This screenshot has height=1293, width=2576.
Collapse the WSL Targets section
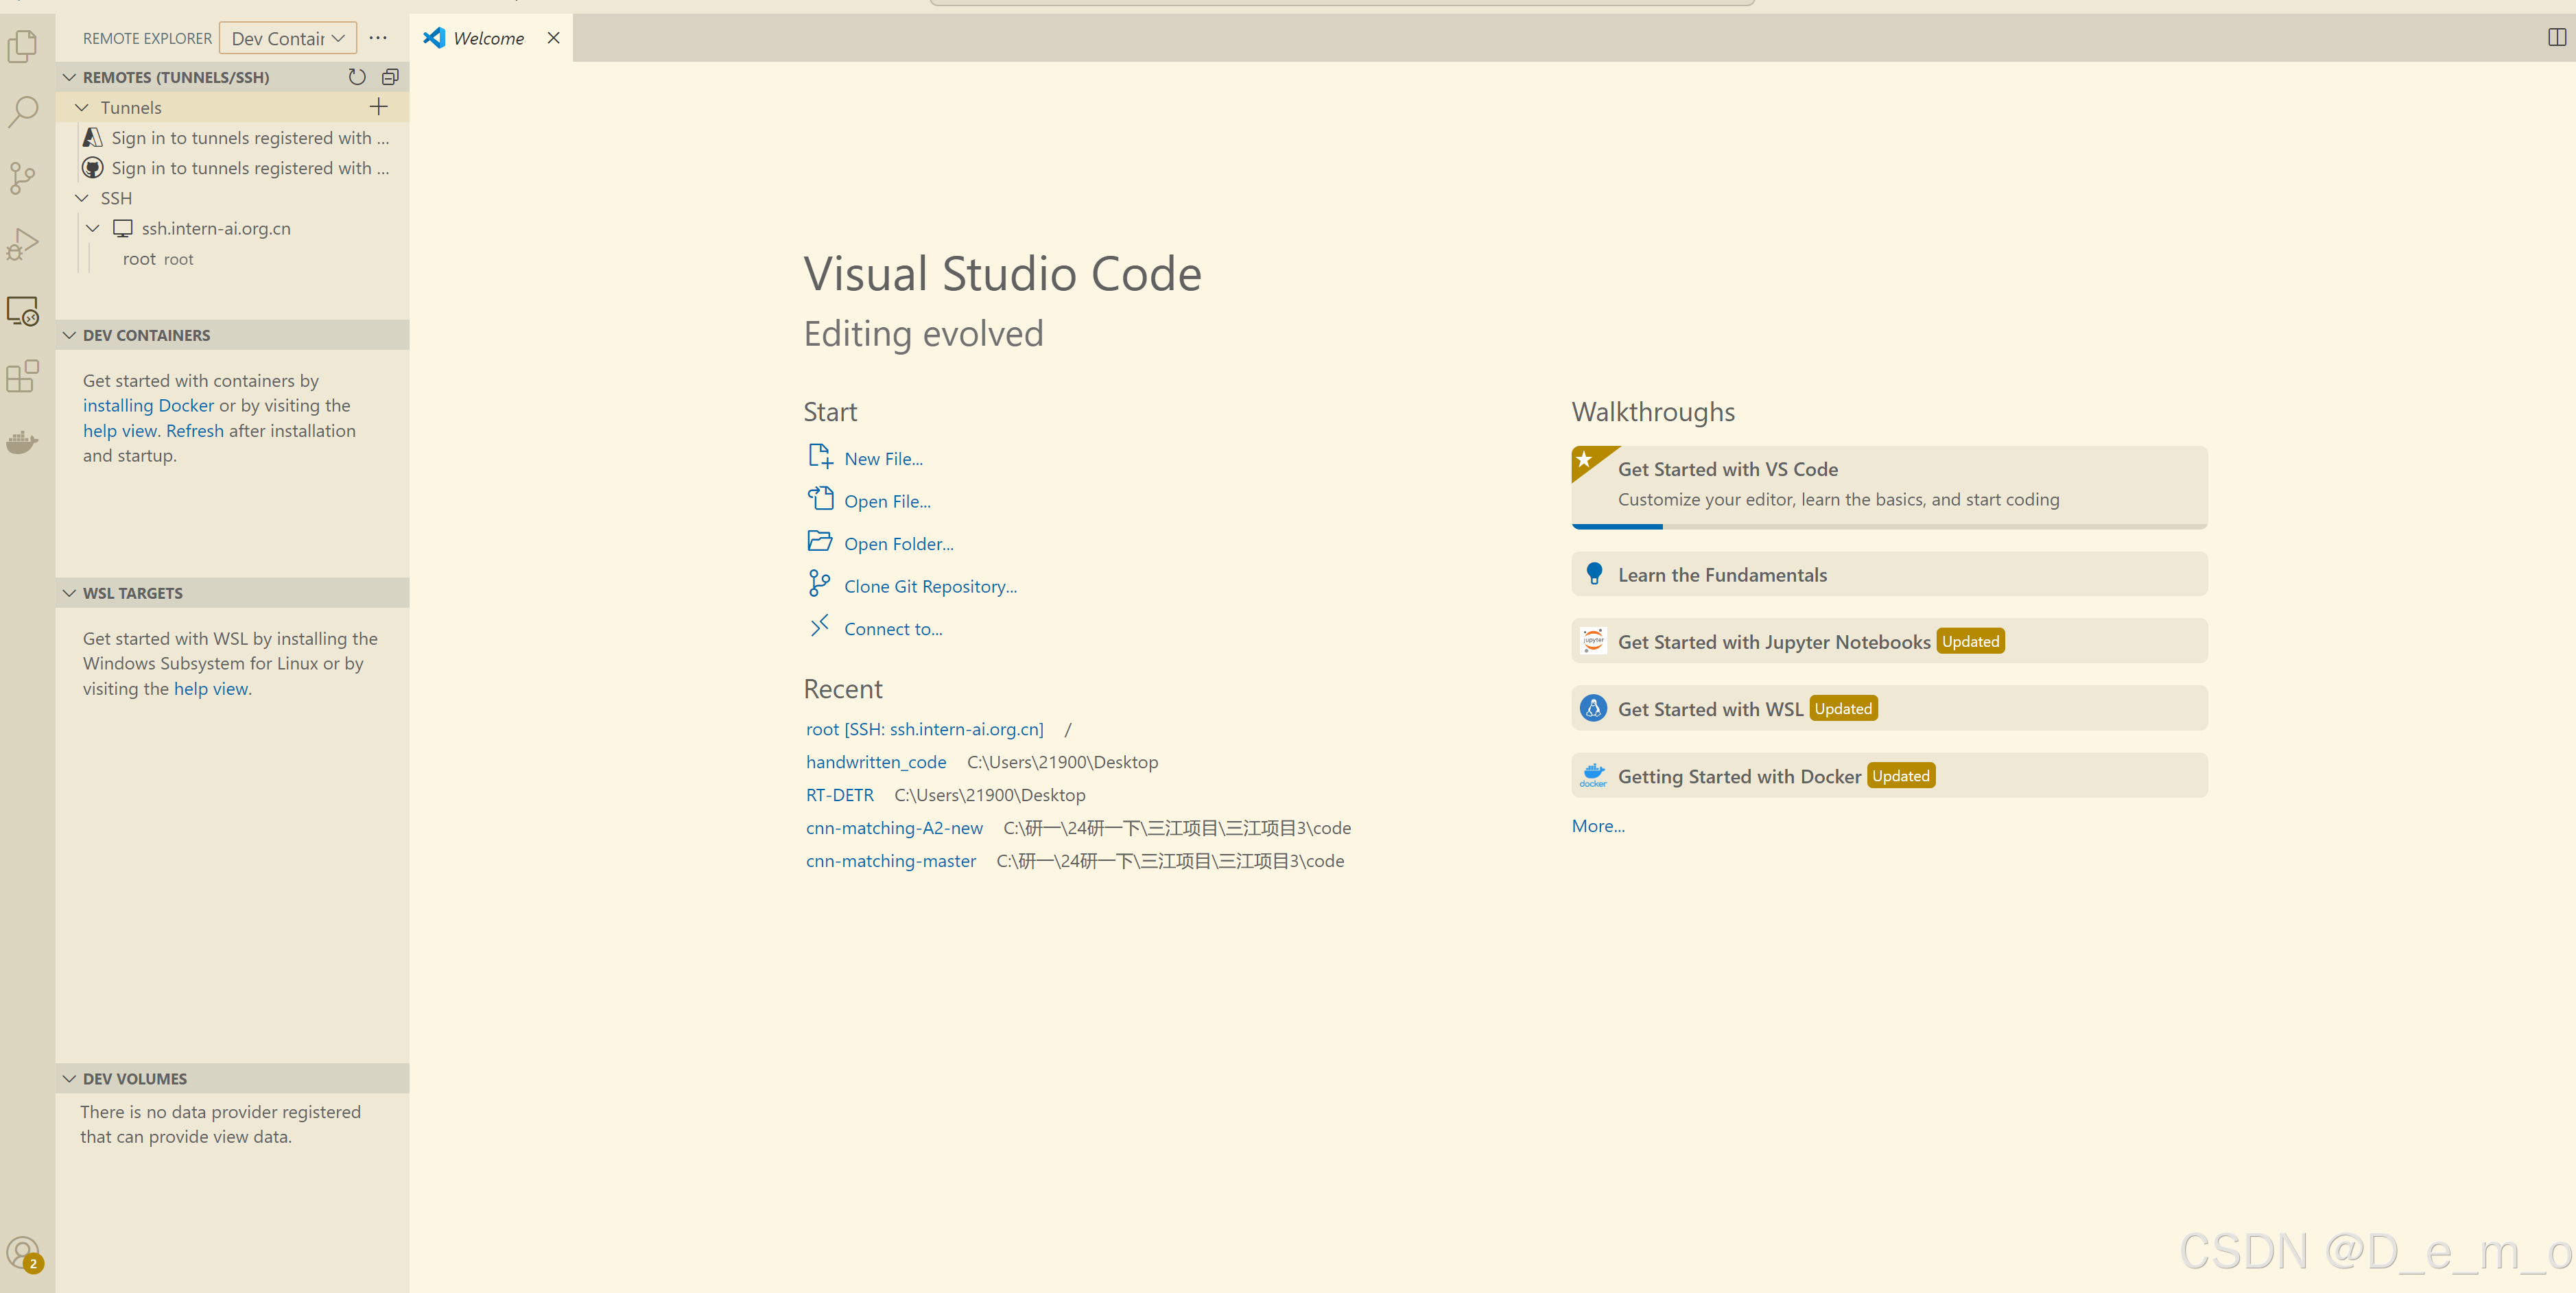(69, 593)
